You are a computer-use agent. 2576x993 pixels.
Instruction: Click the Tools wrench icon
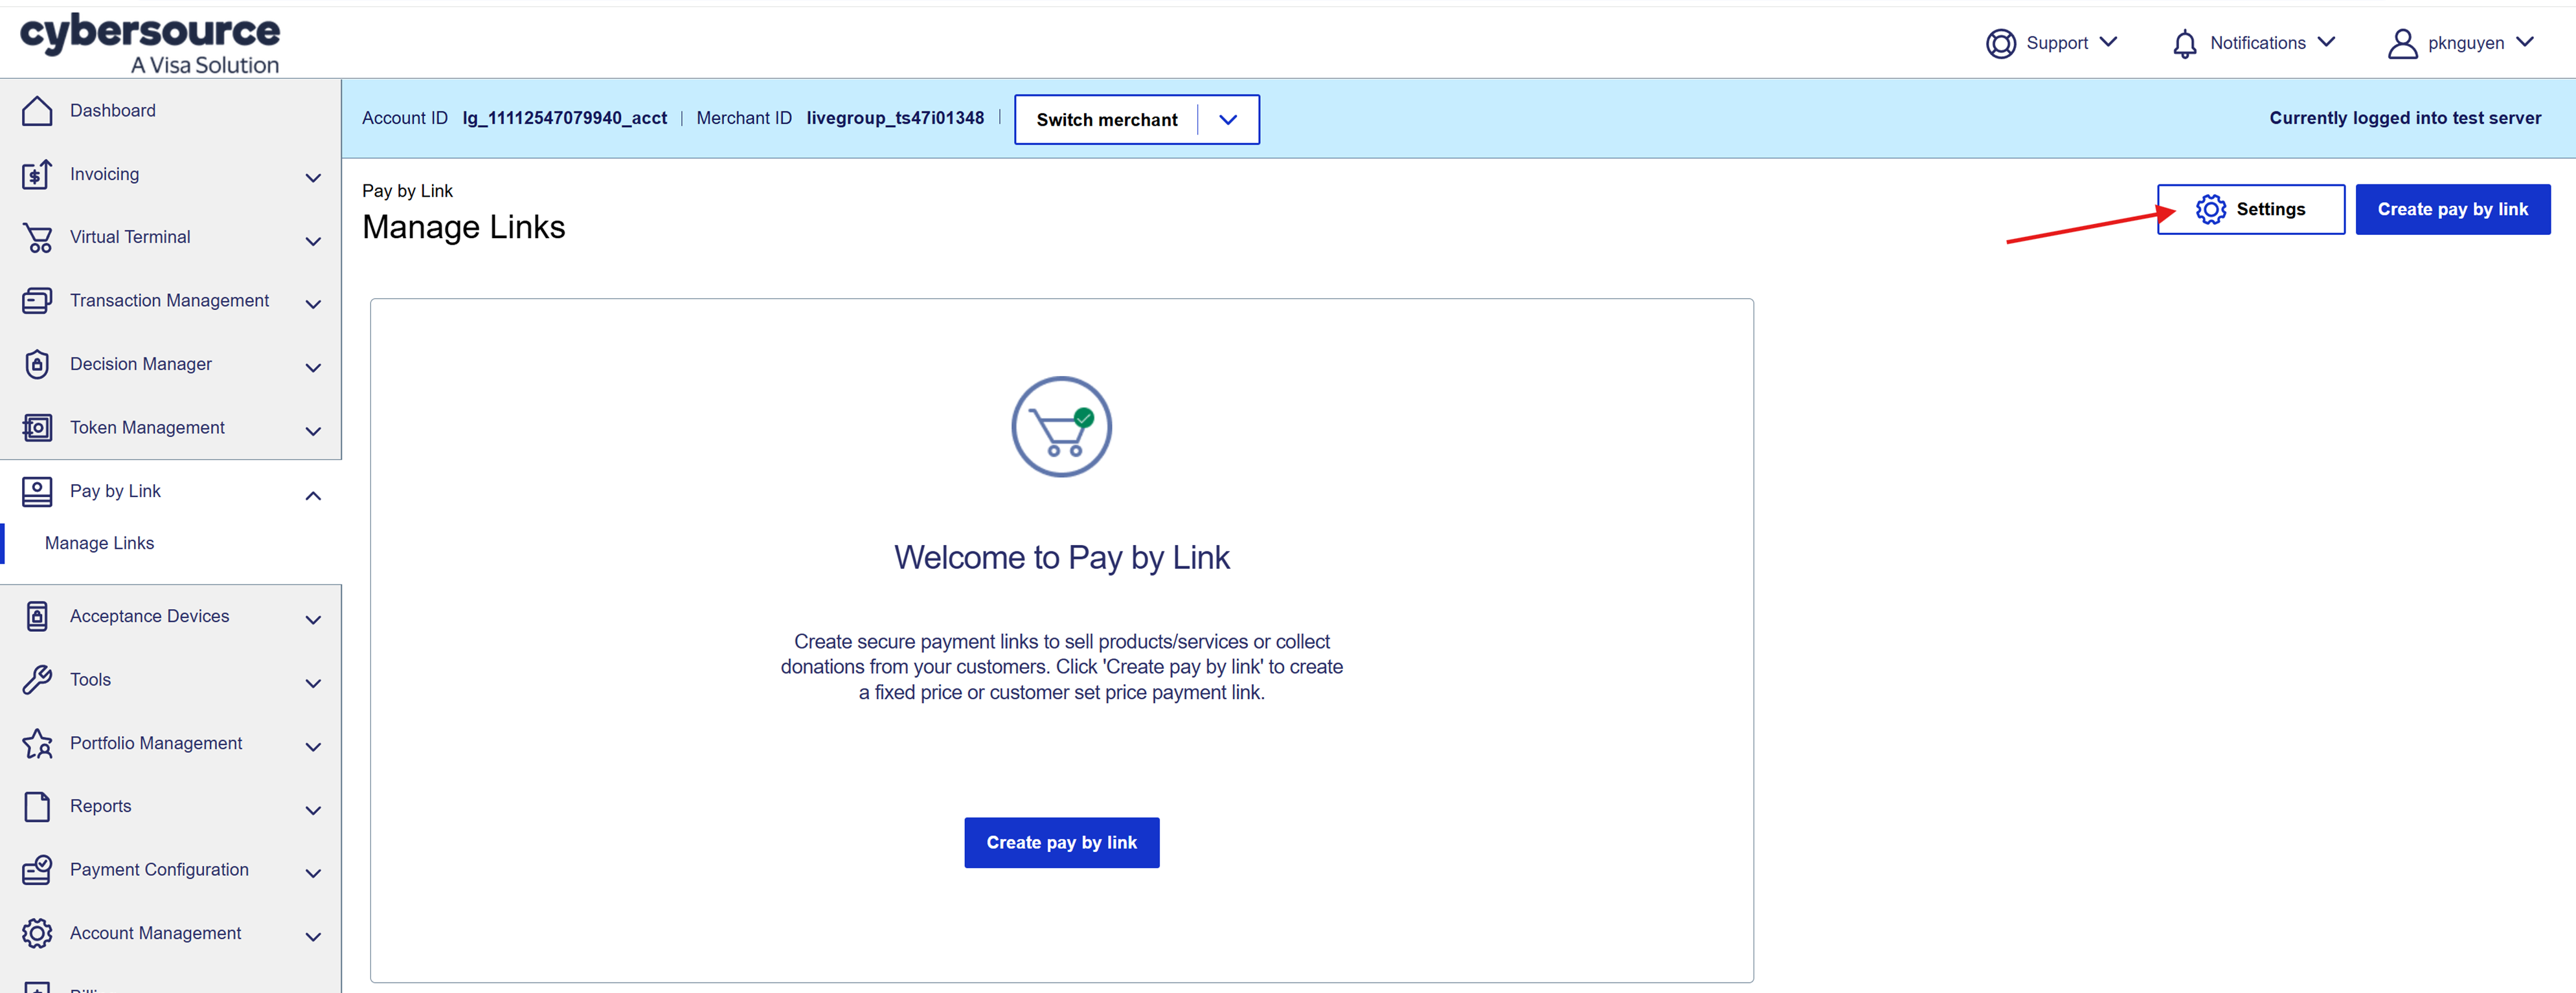click(x=37, y=680)
